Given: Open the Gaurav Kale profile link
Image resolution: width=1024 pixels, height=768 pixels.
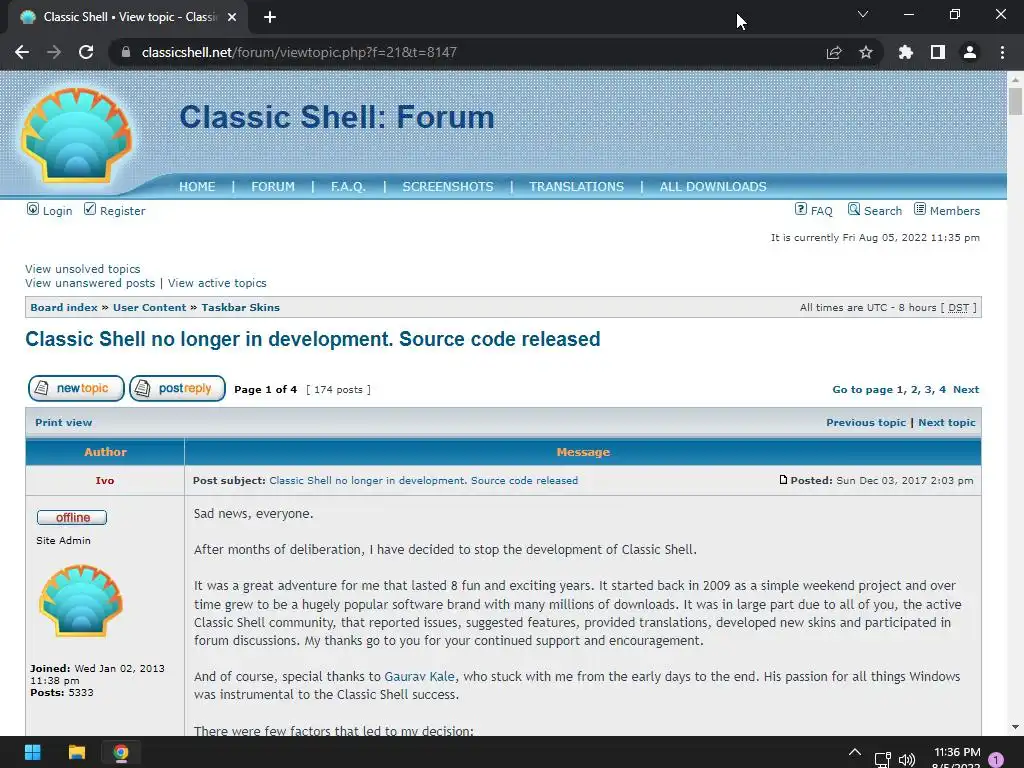Looking at the screenshot, I should (x=419, y=677).
